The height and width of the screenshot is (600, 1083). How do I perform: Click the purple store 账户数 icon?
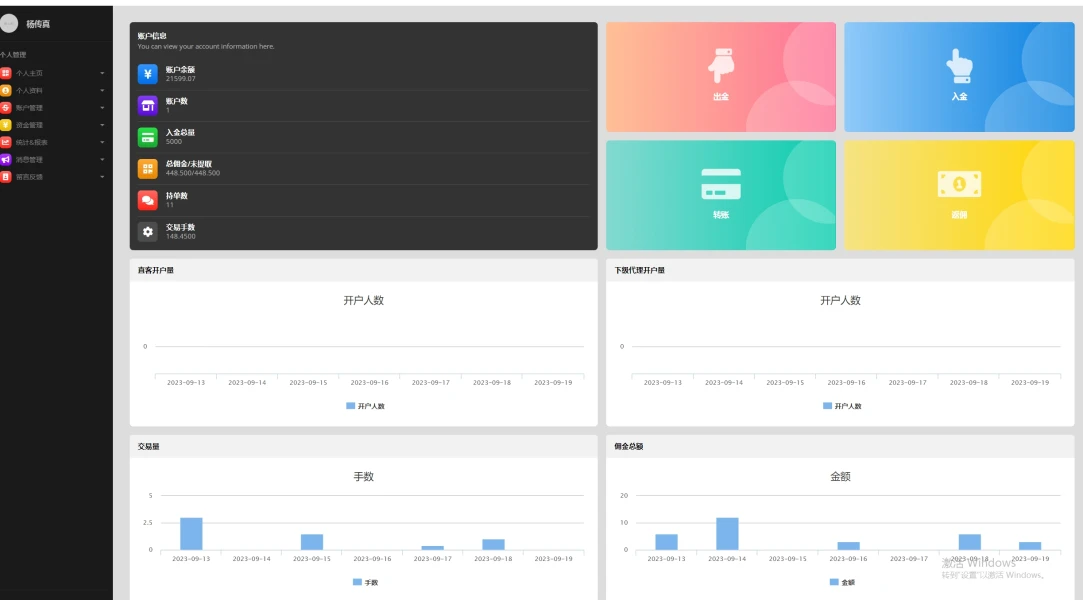147,106
